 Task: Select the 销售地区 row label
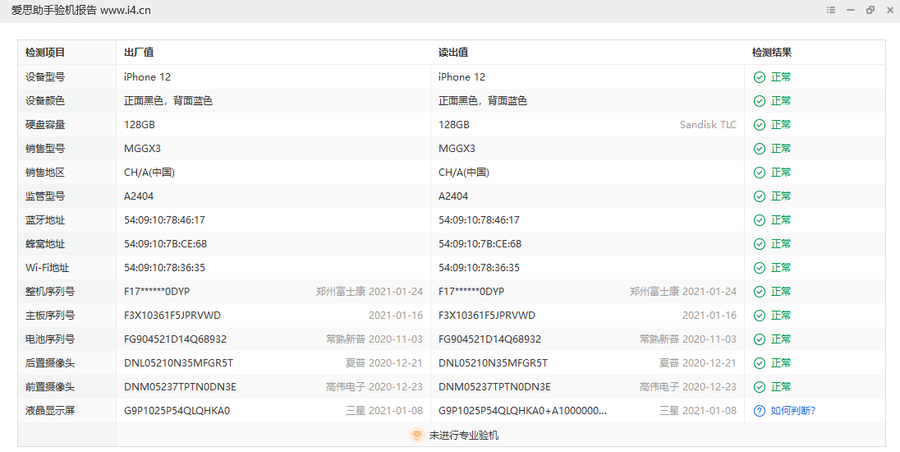(x=45, y=172)
